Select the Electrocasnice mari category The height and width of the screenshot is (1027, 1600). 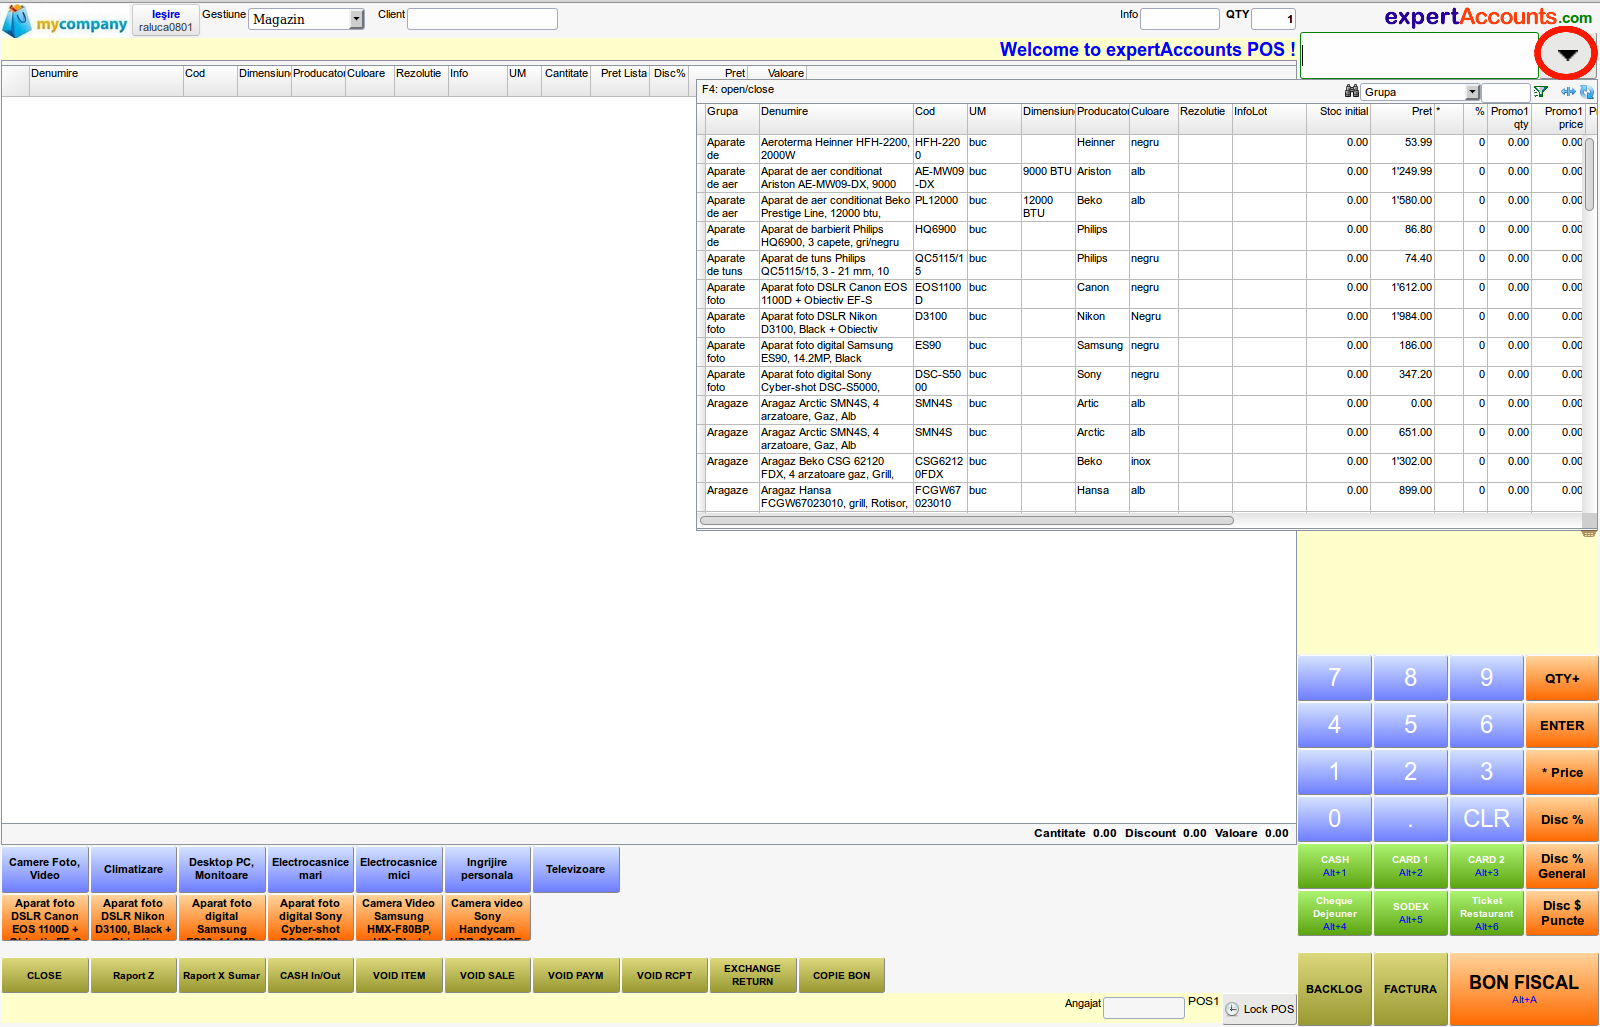(310, 869)
